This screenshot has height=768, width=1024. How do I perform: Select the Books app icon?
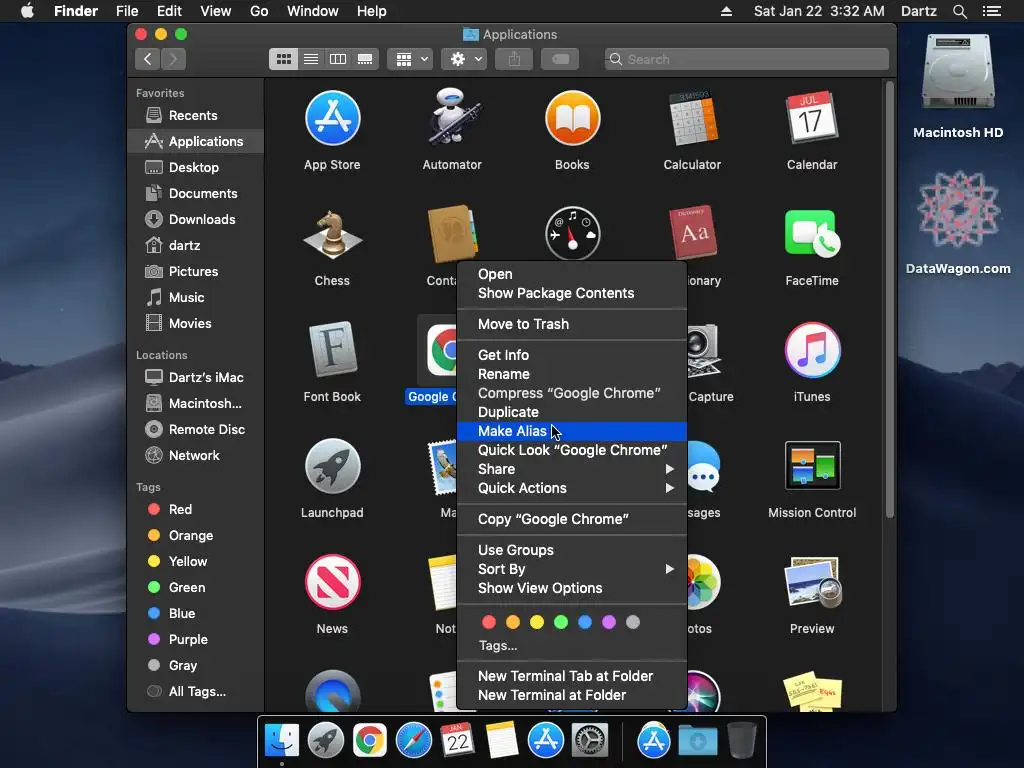572,118
